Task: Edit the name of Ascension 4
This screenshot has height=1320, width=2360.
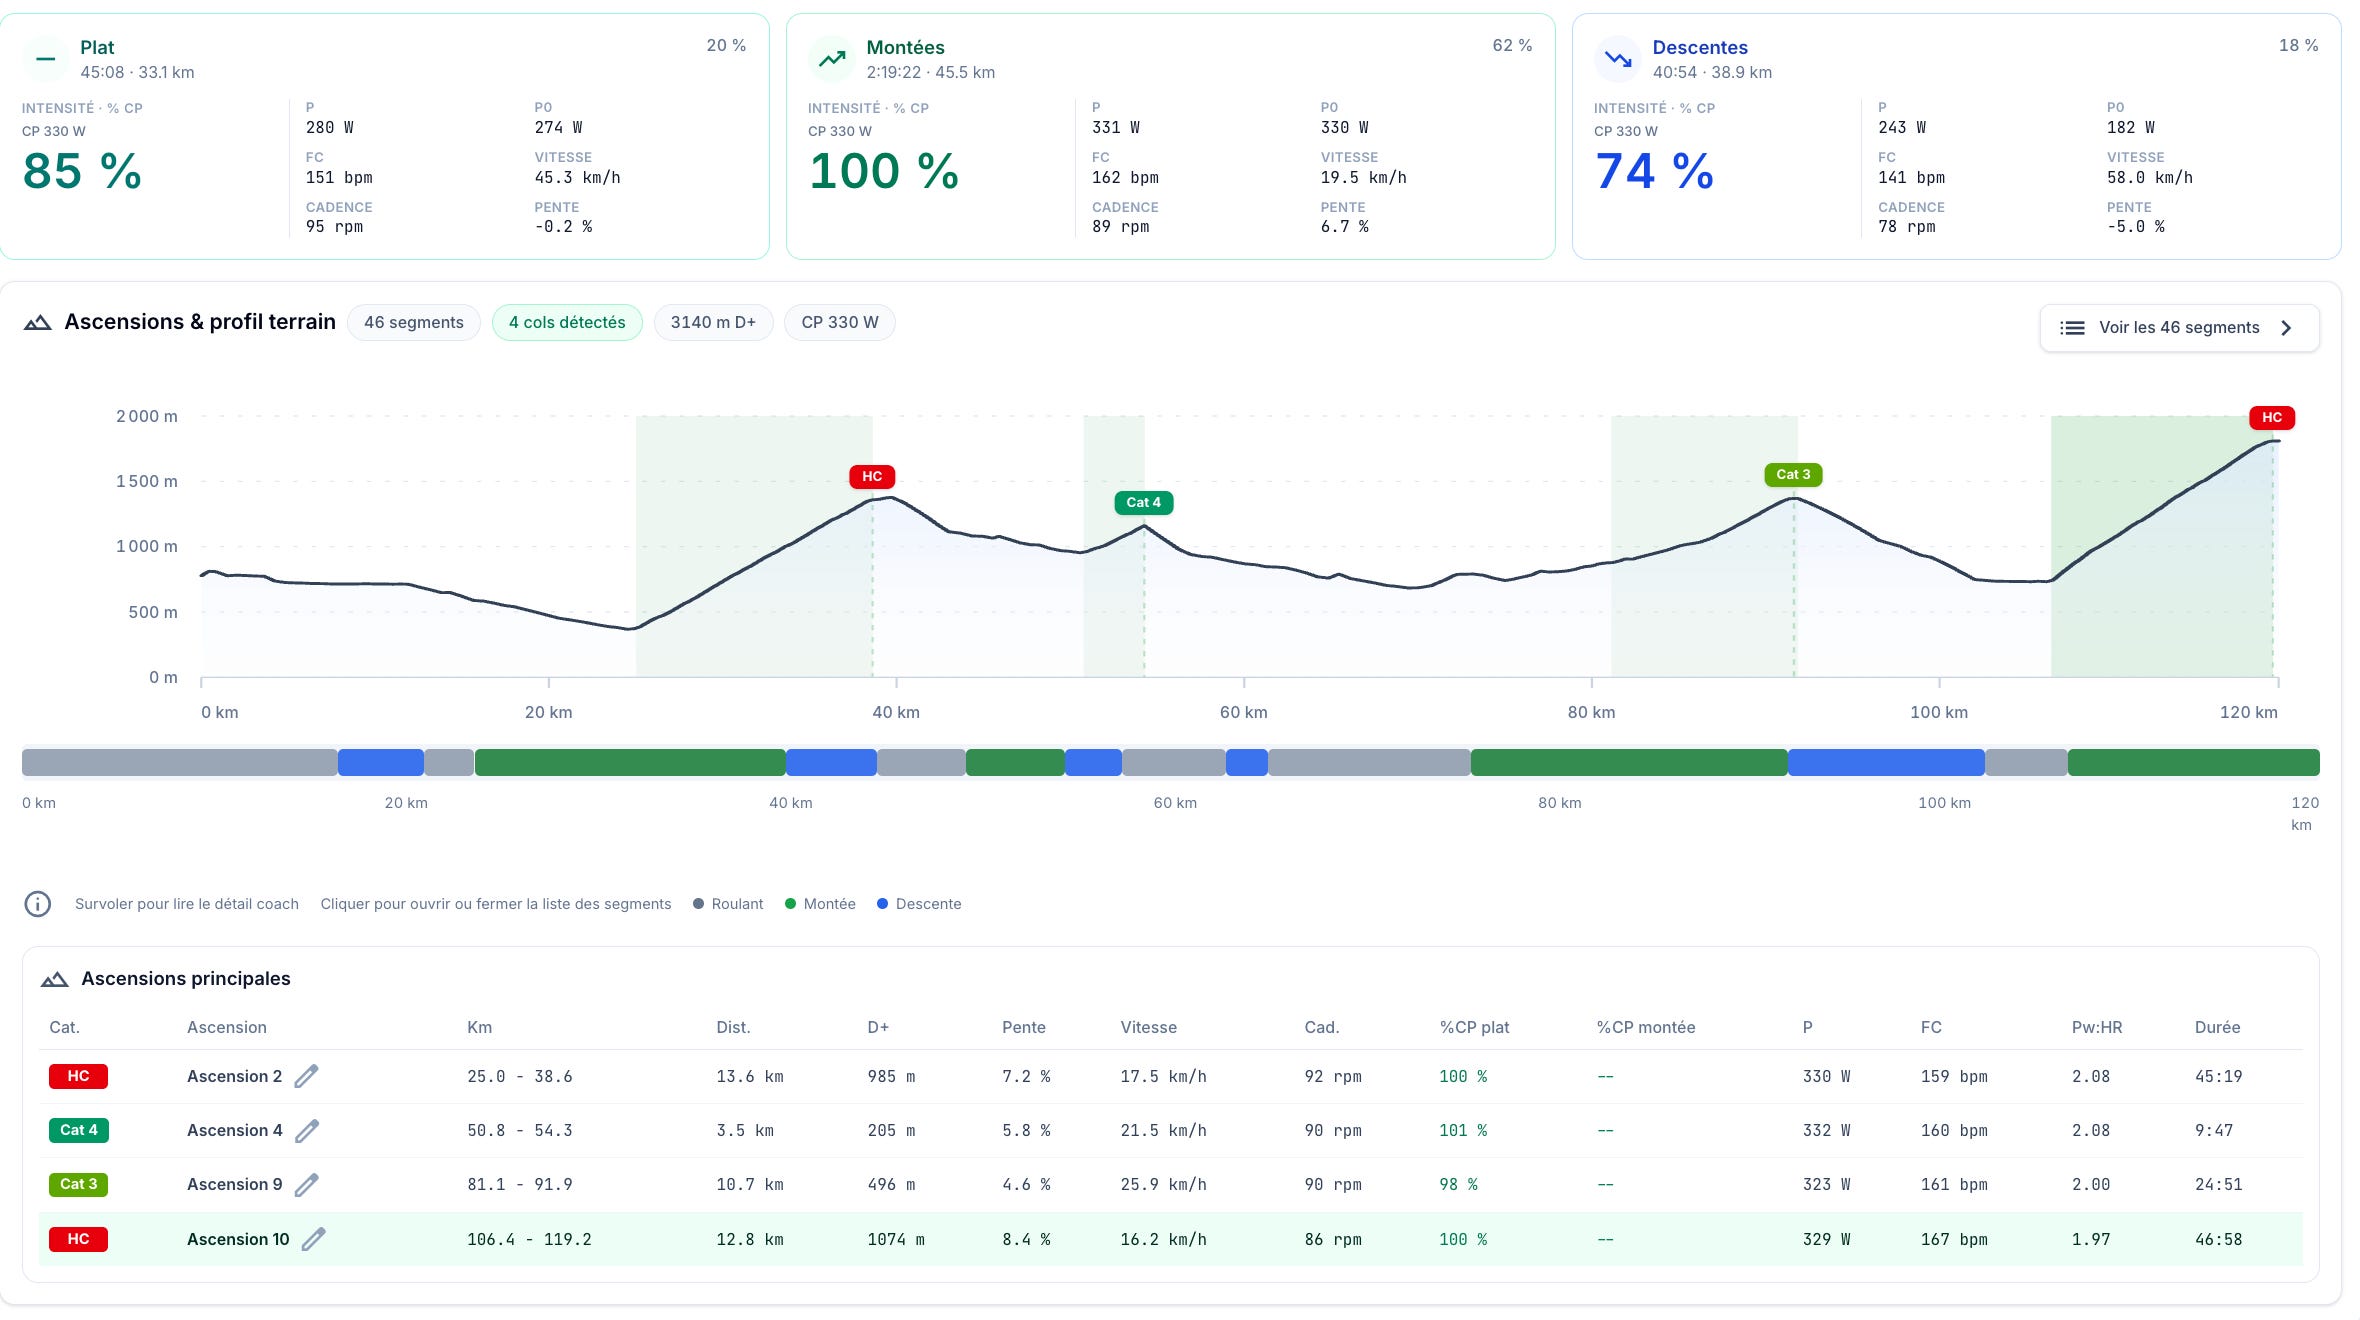Action: (307, 1130)
